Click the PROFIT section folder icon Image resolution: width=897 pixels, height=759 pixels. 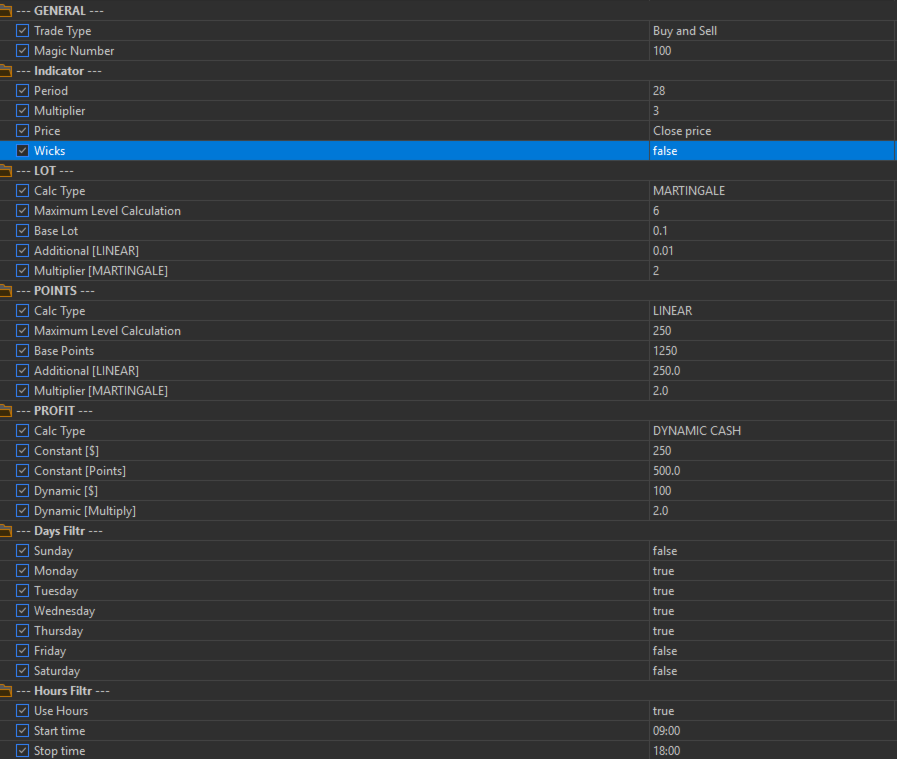(5, 411)
